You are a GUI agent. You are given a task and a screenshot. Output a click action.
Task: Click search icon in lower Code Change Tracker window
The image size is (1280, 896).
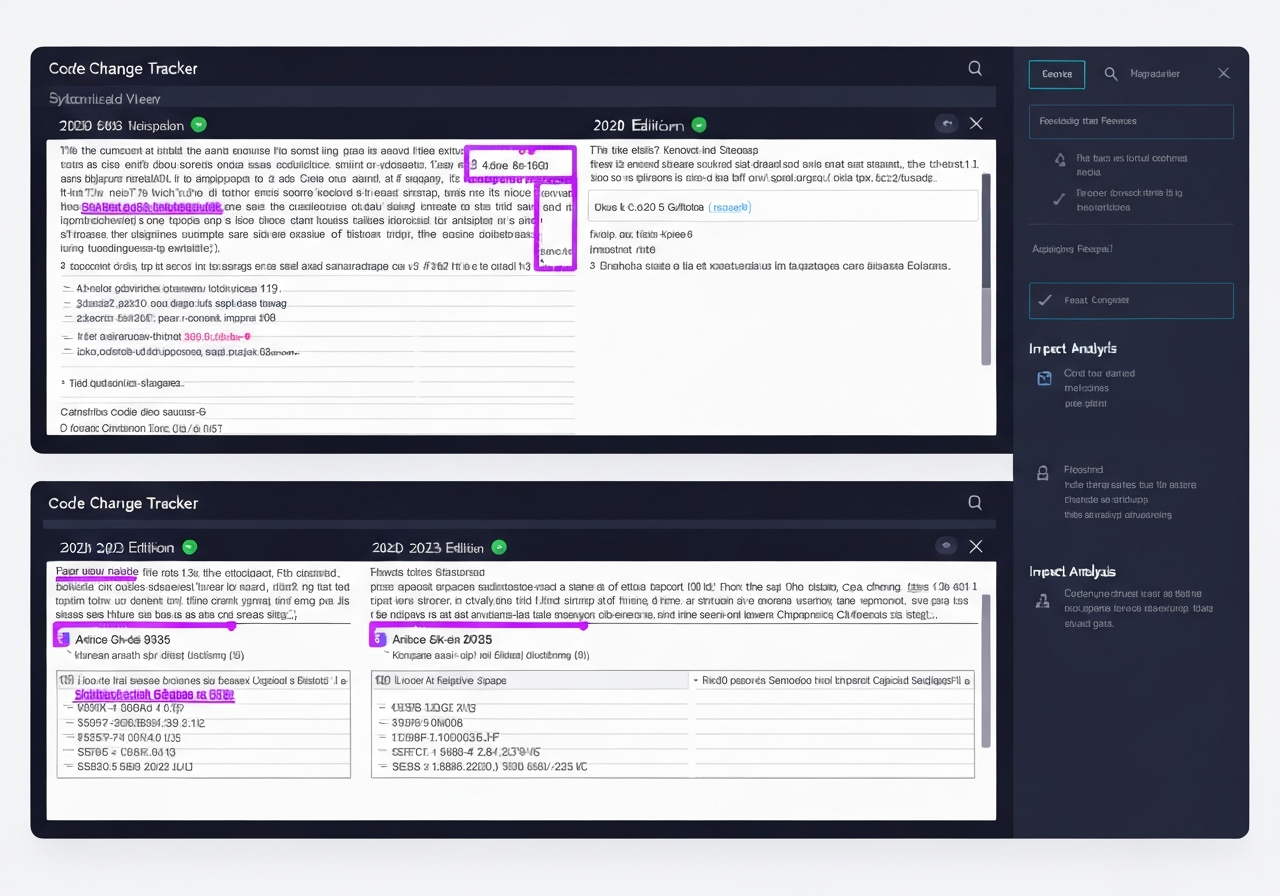(975, 503)
